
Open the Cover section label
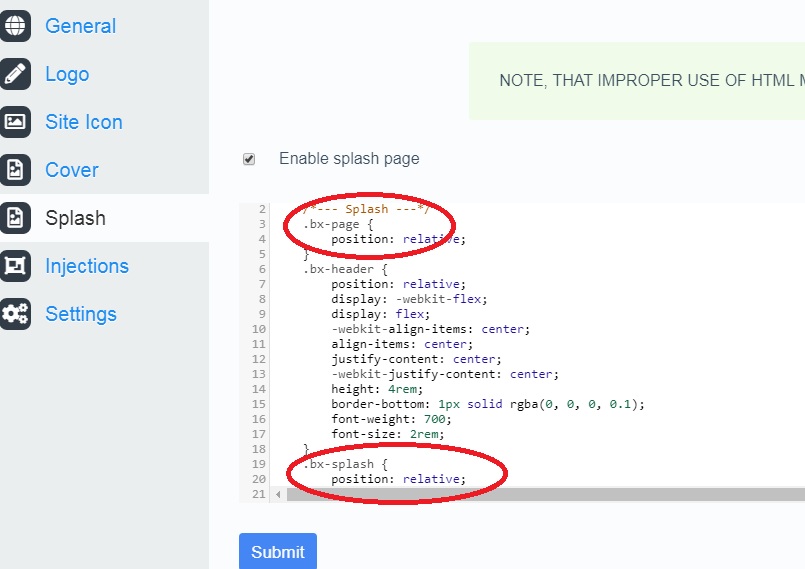tap(72, 170)
